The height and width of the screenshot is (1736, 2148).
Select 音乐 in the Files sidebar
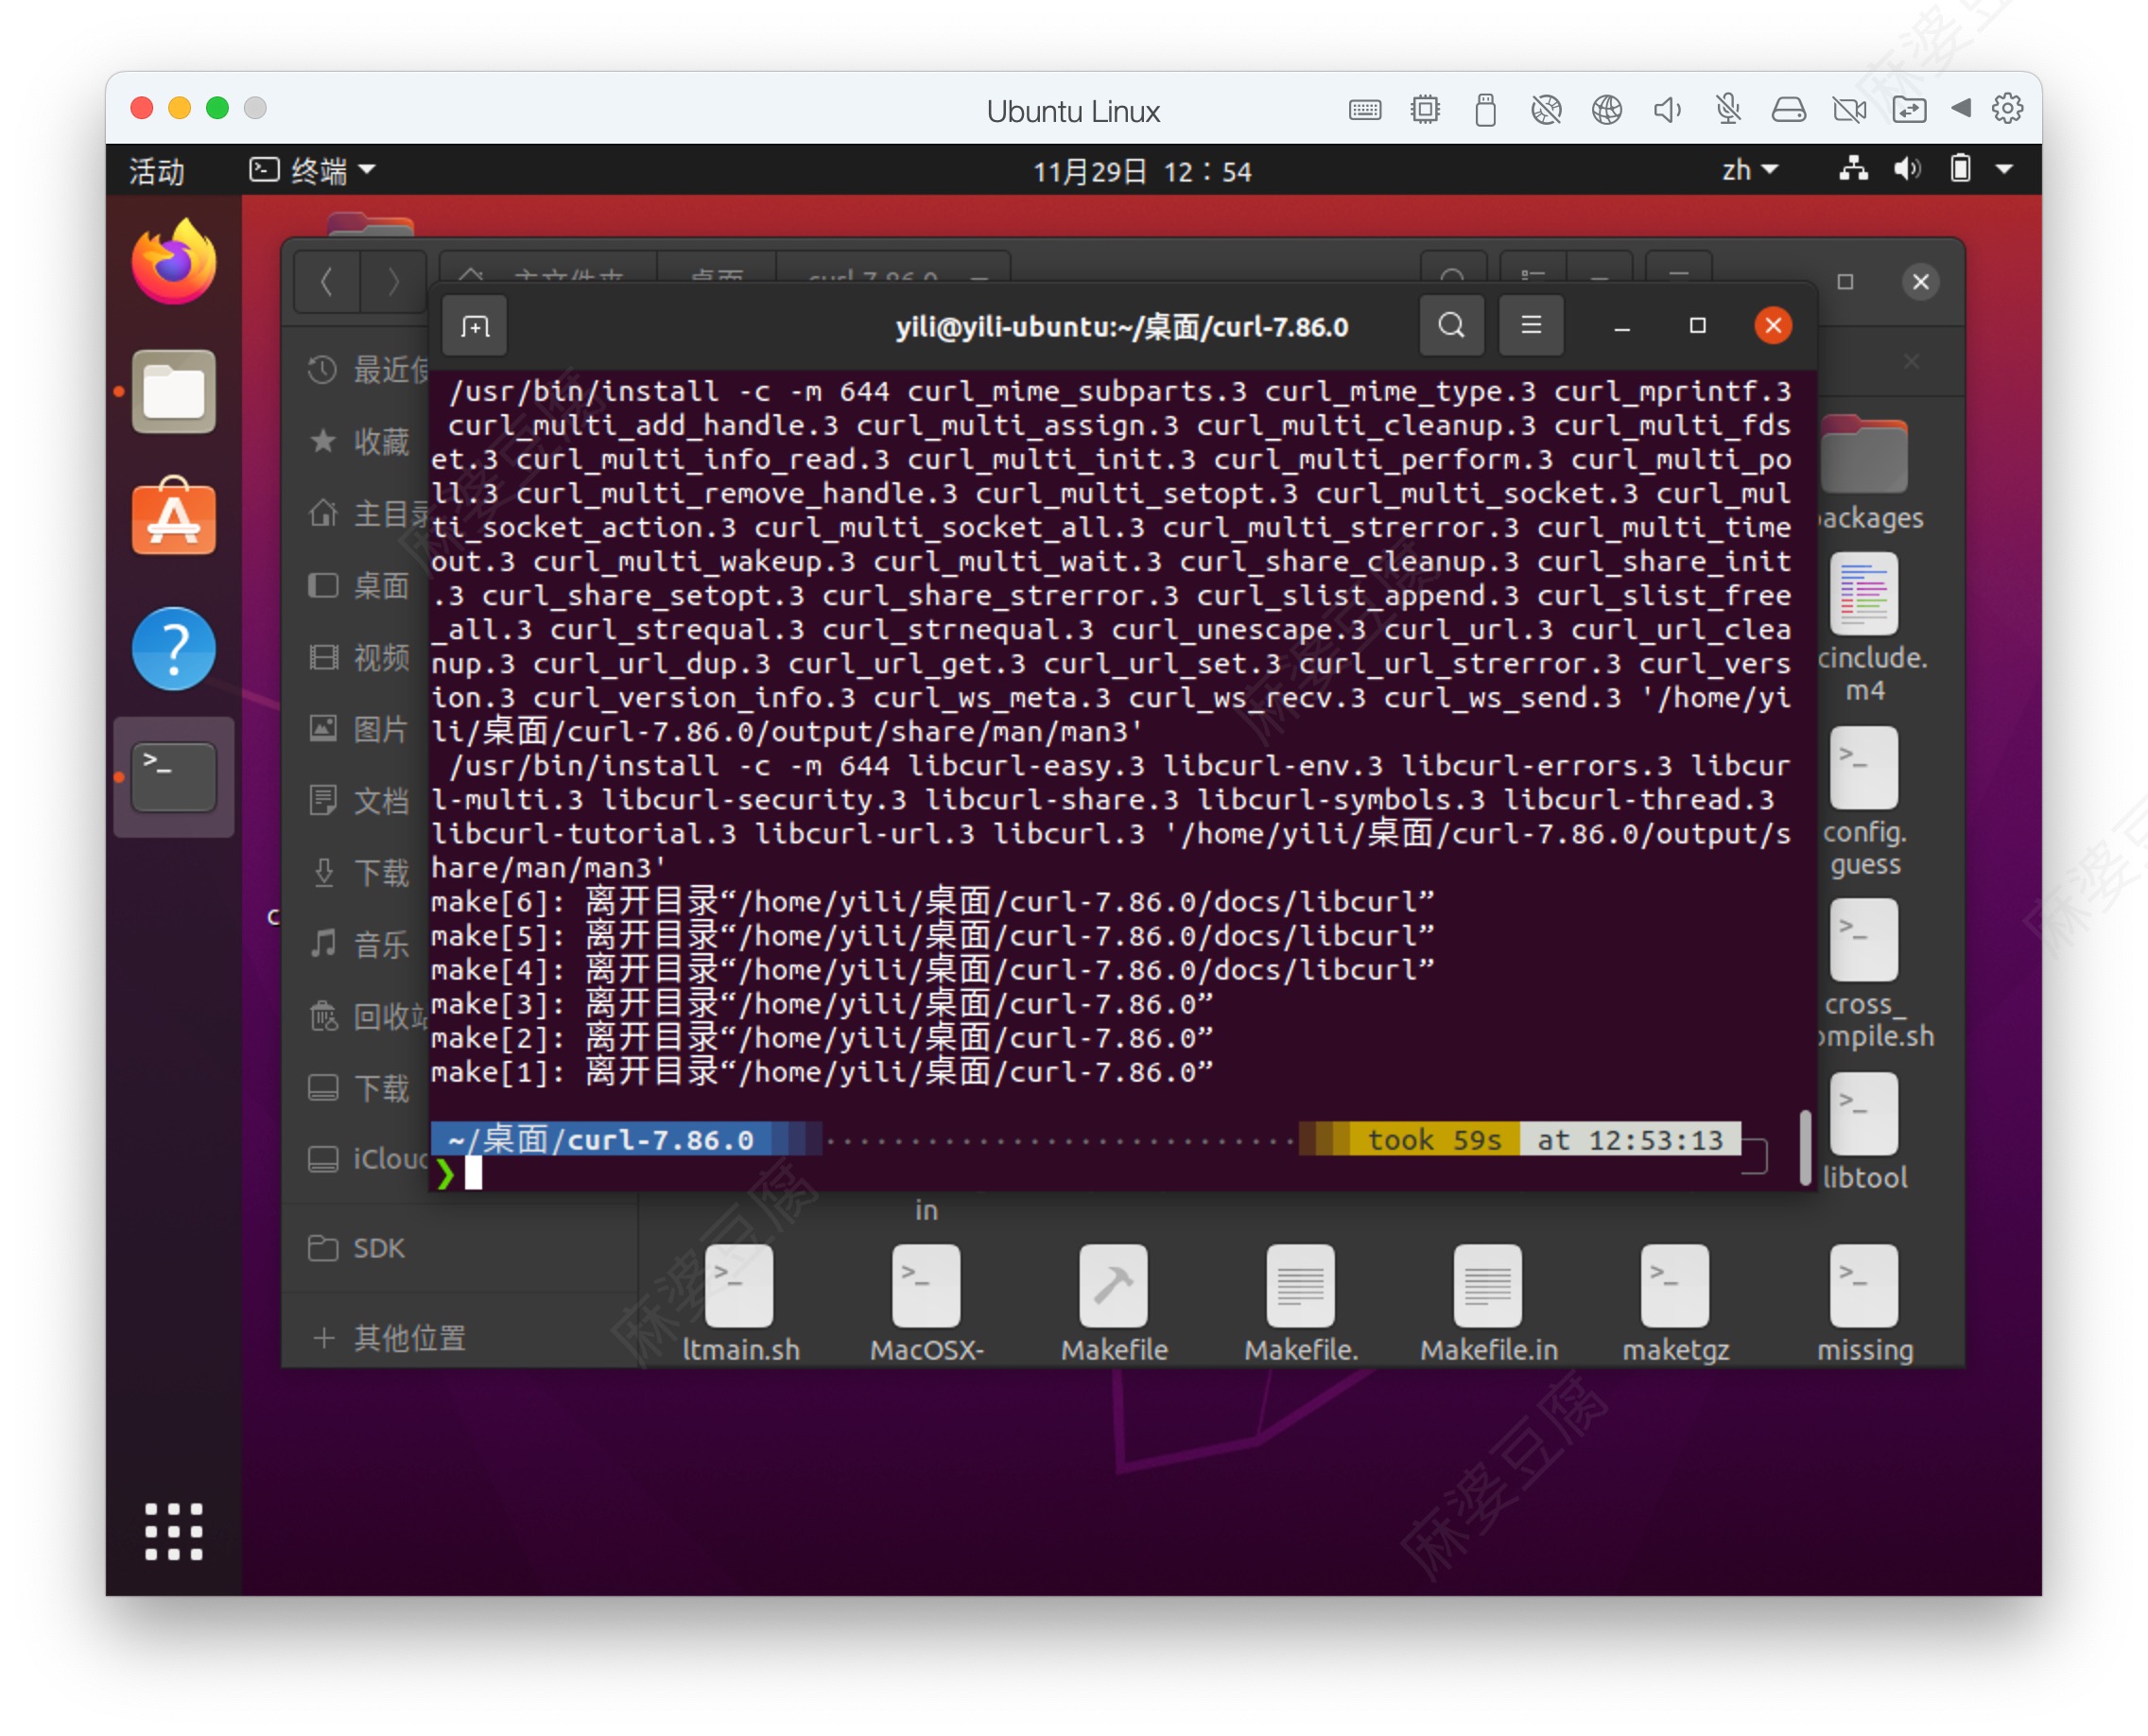point(359,944)
